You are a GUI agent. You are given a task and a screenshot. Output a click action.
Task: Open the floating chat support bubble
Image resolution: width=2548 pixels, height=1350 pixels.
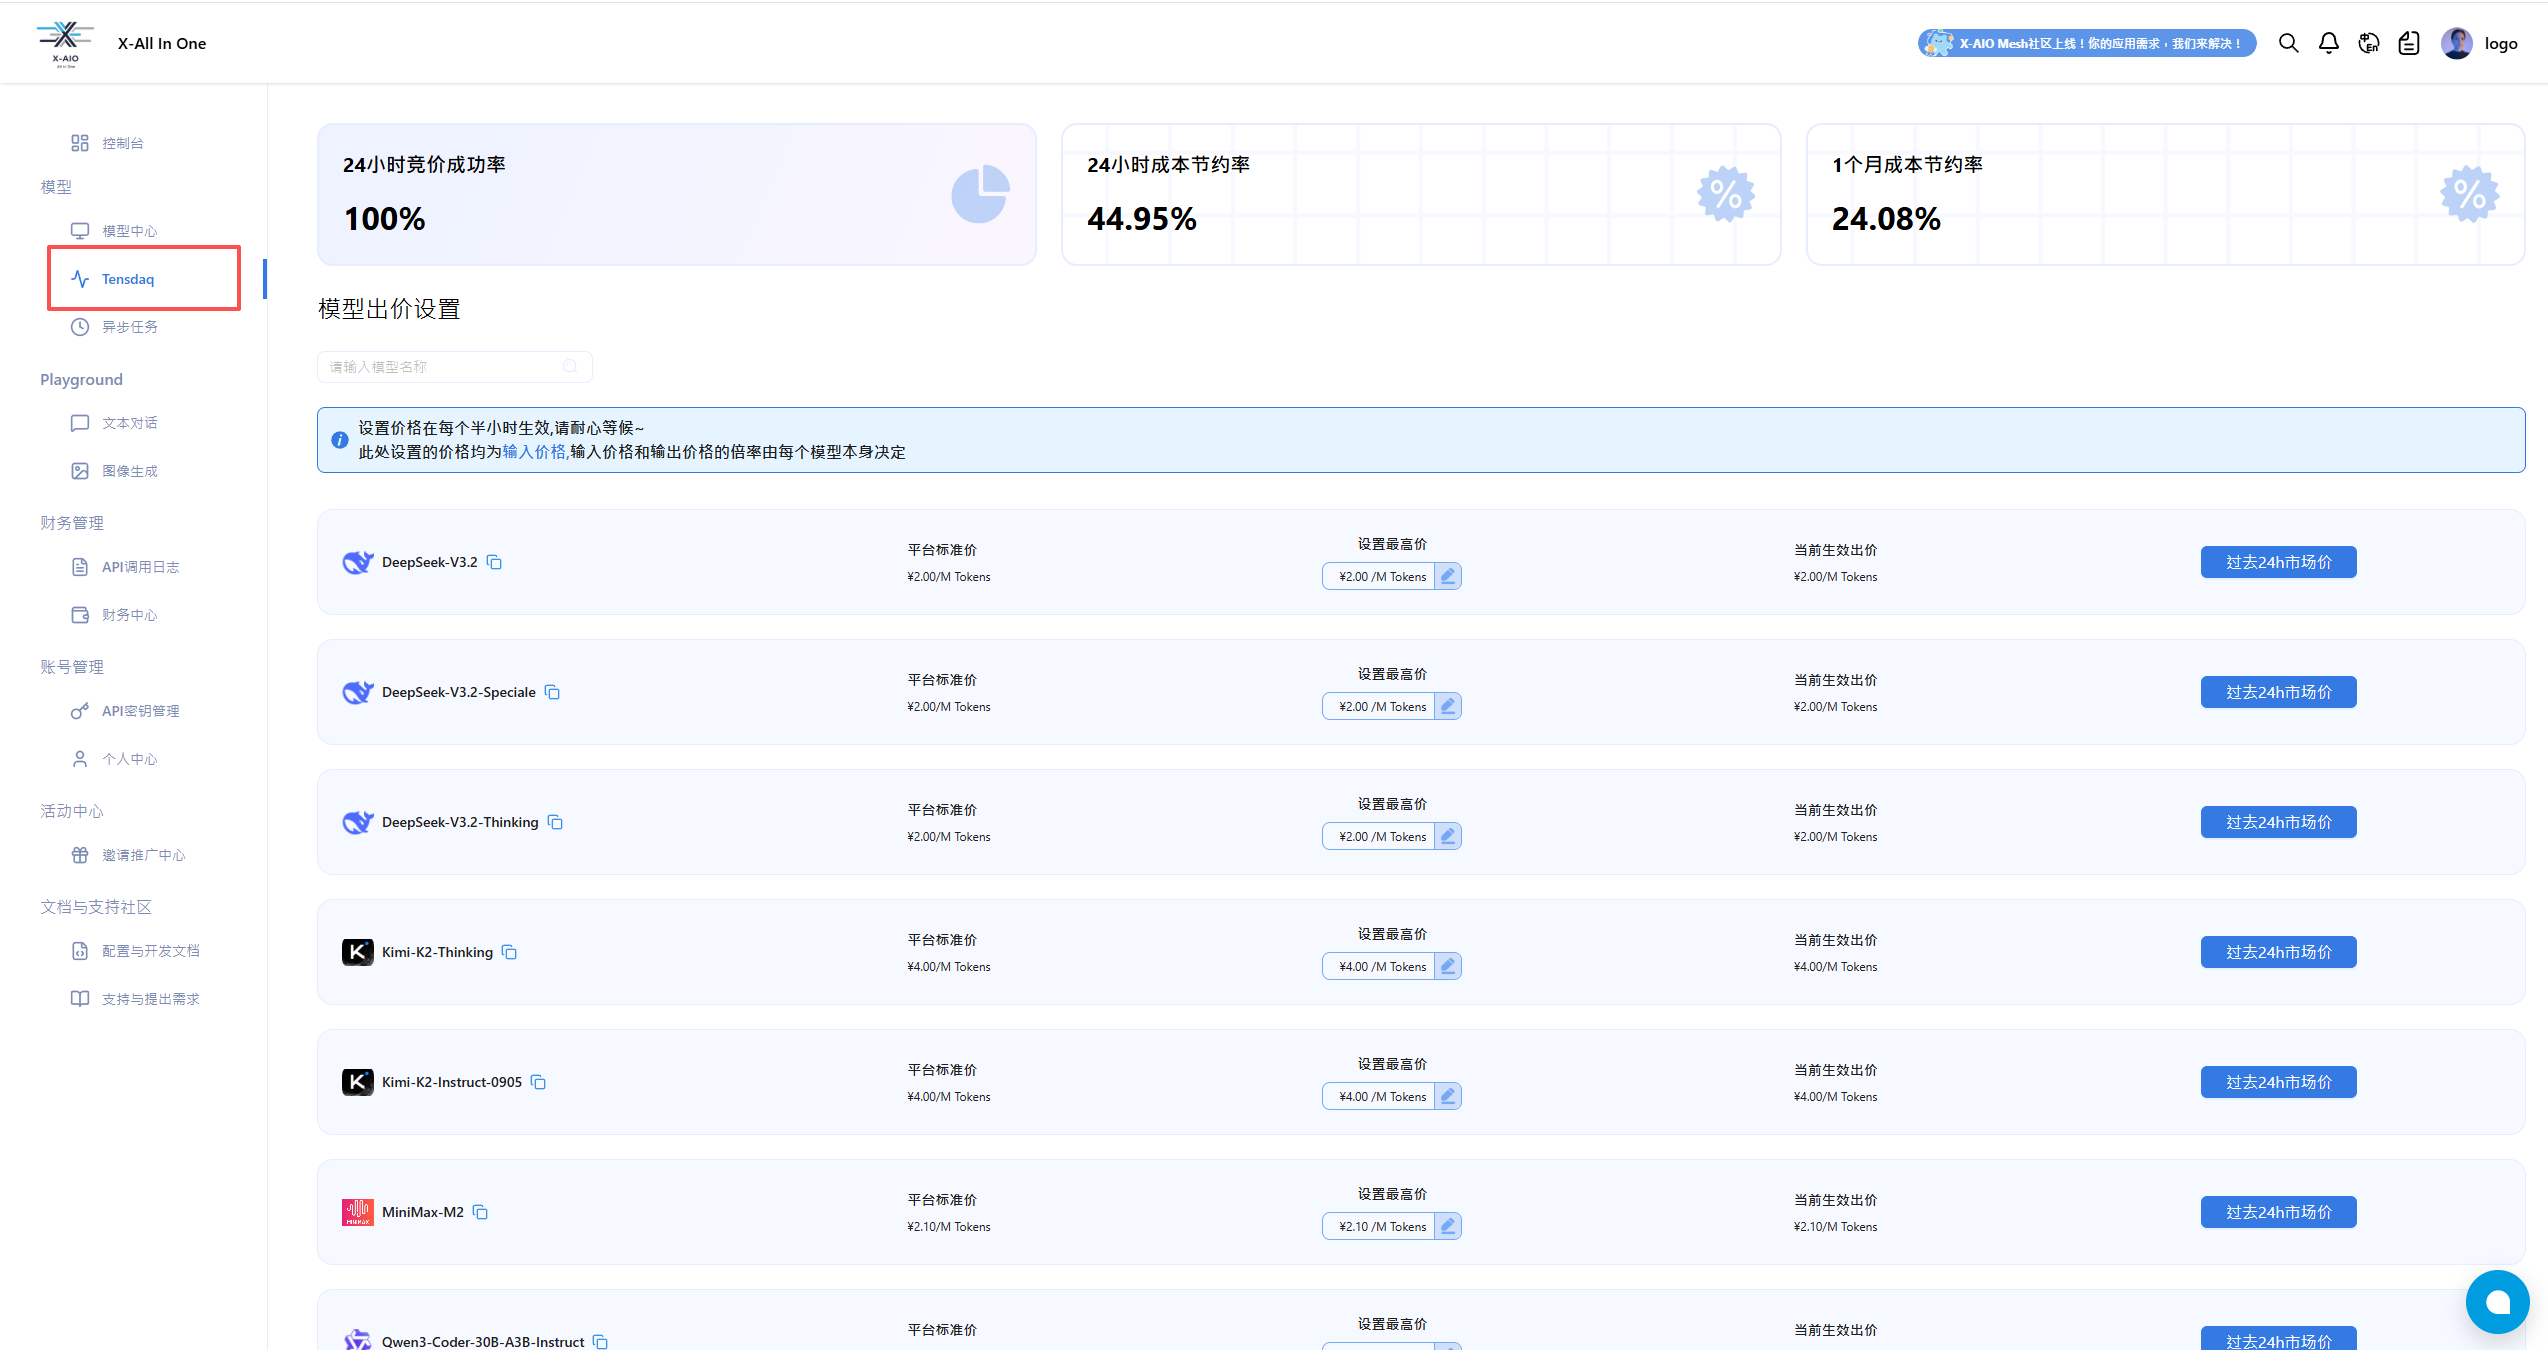[2497, 1301]
